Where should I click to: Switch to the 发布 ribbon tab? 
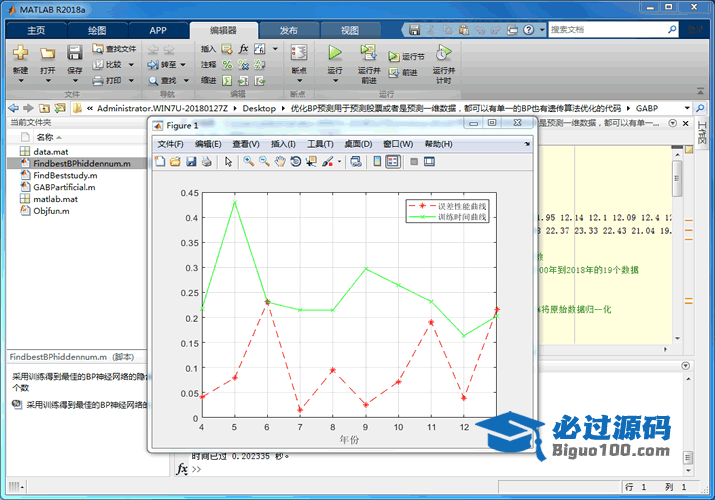[x=288, y=30]
